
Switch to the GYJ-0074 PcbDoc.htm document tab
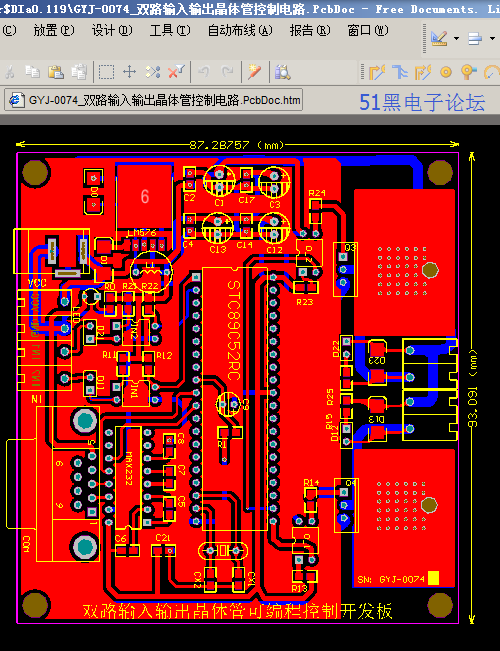pos(154,100)
